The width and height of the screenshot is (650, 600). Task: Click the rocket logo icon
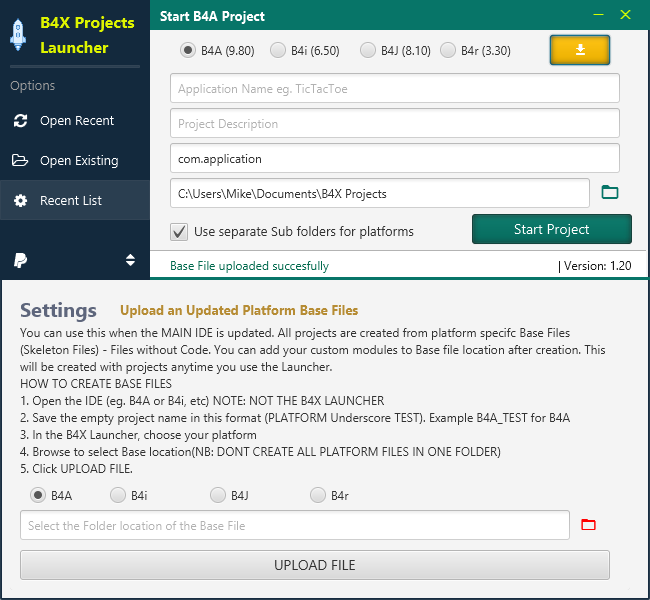coord(18,35)
